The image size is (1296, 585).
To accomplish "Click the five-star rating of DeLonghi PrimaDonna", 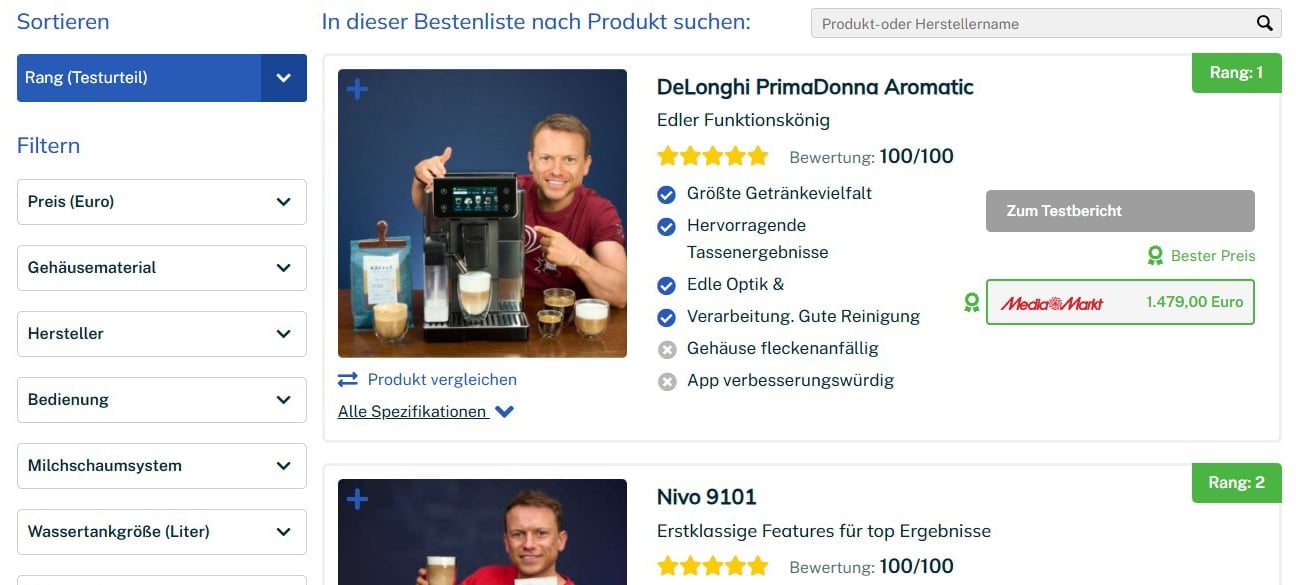I will (713, 156).
